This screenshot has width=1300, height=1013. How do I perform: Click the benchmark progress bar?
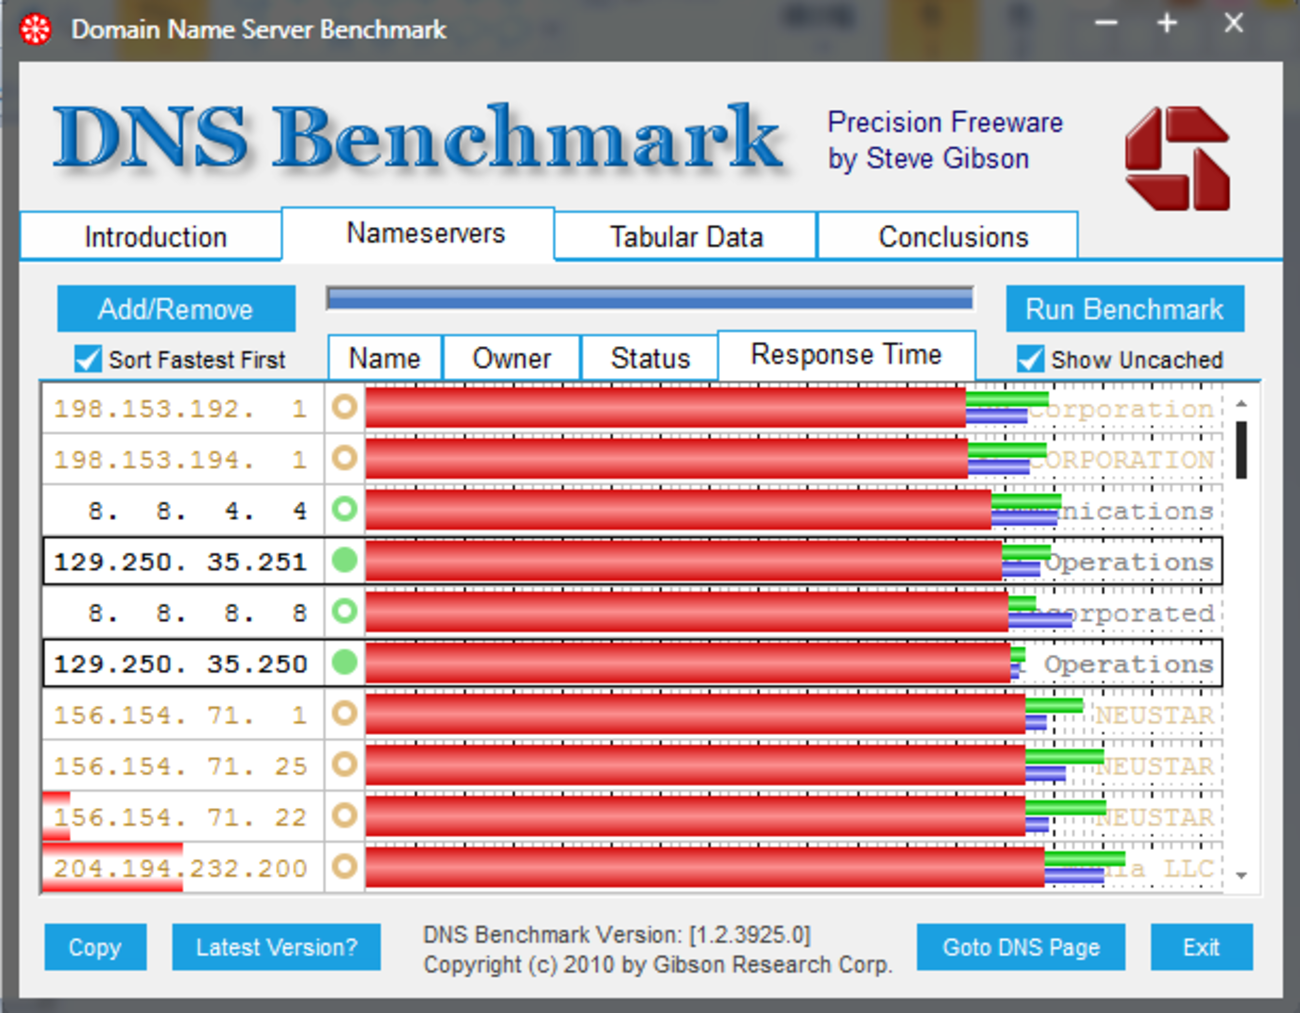tap(650, 298)
